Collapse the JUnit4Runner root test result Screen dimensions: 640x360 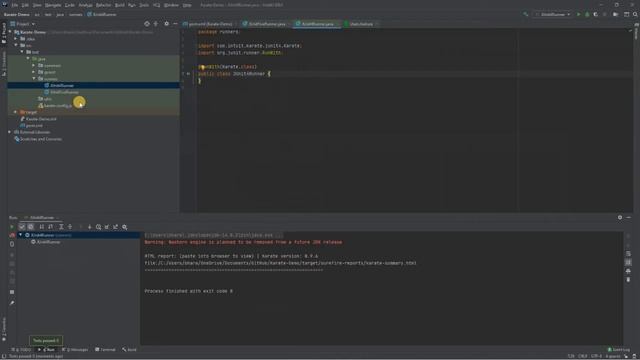click(20, 235)
